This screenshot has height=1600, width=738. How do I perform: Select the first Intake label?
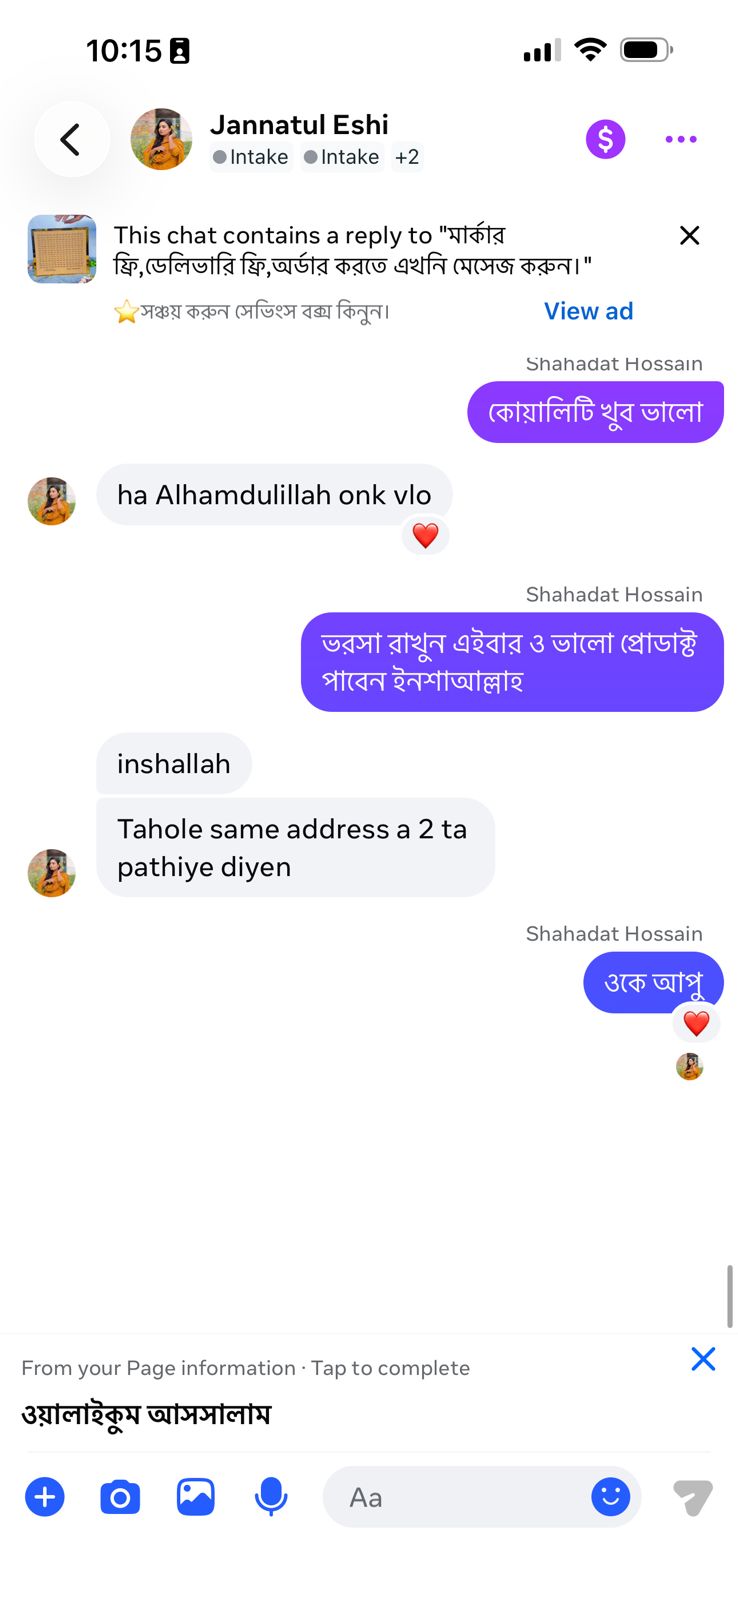pyautogui.click(x=251, y=157)
